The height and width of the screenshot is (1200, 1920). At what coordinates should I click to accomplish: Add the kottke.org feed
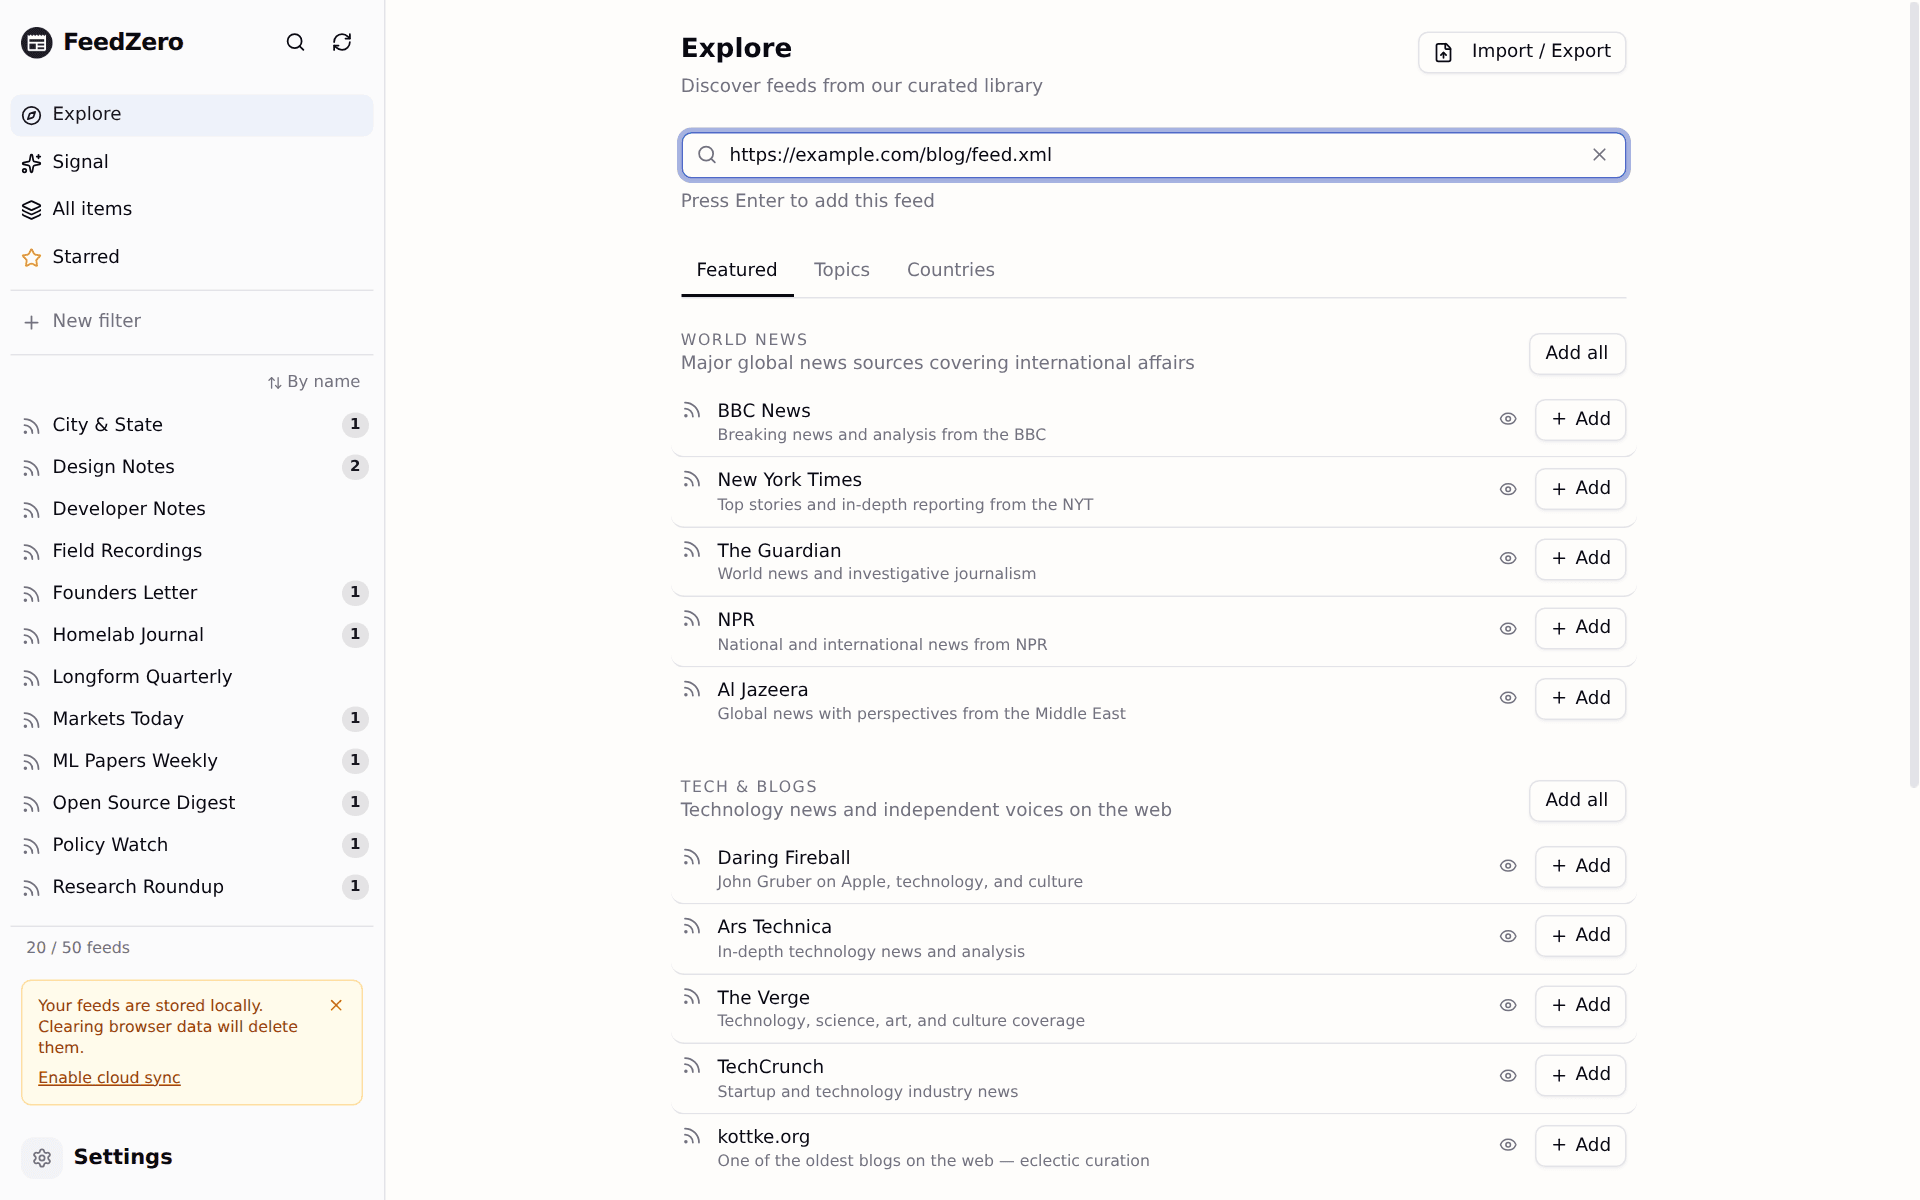coord(1580,1145)
